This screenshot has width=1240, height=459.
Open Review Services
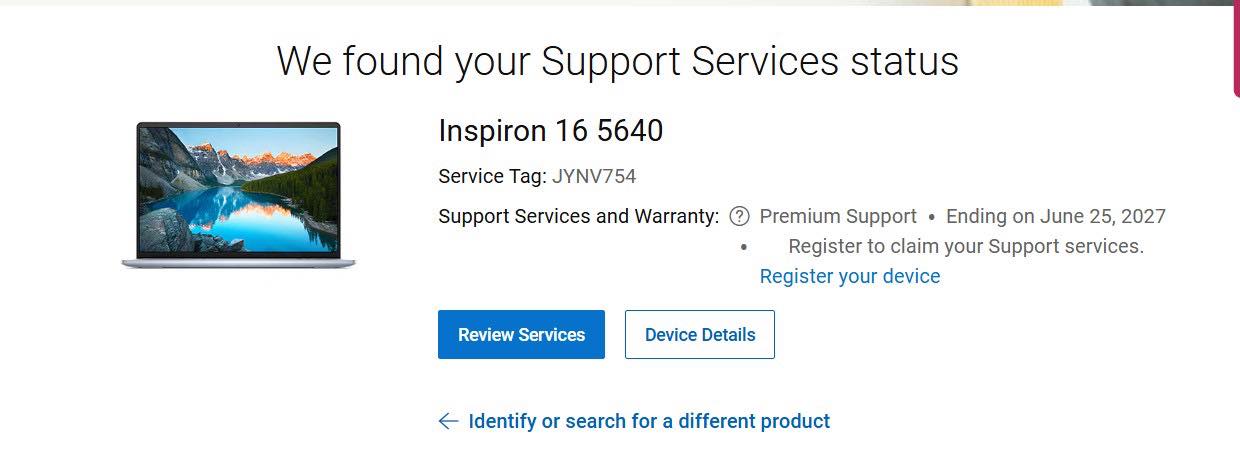coord(521,335)
